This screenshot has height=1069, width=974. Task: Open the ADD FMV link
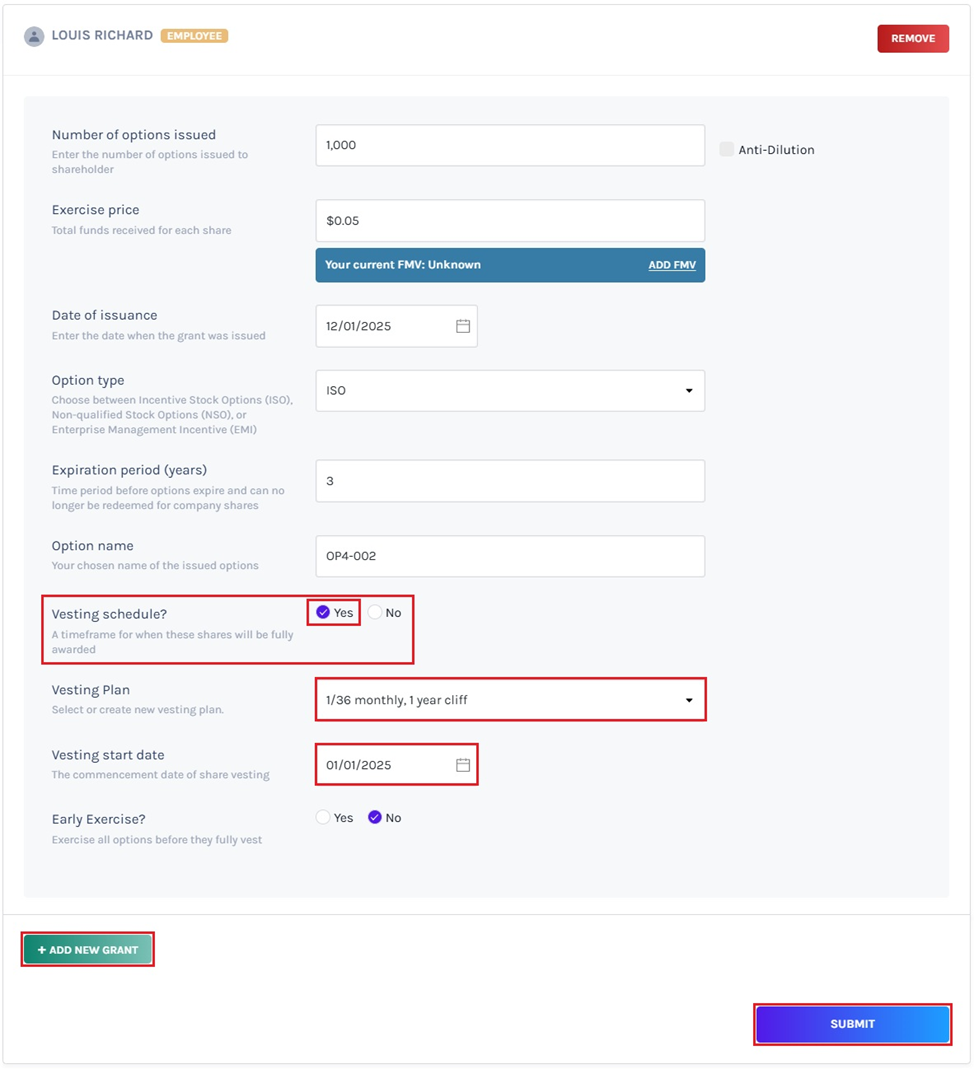tap(671, 265)
